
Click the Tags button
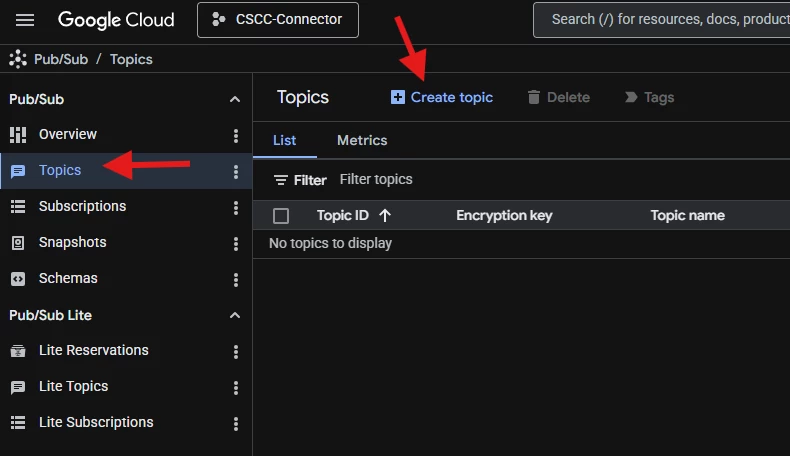tap(649, 97)
